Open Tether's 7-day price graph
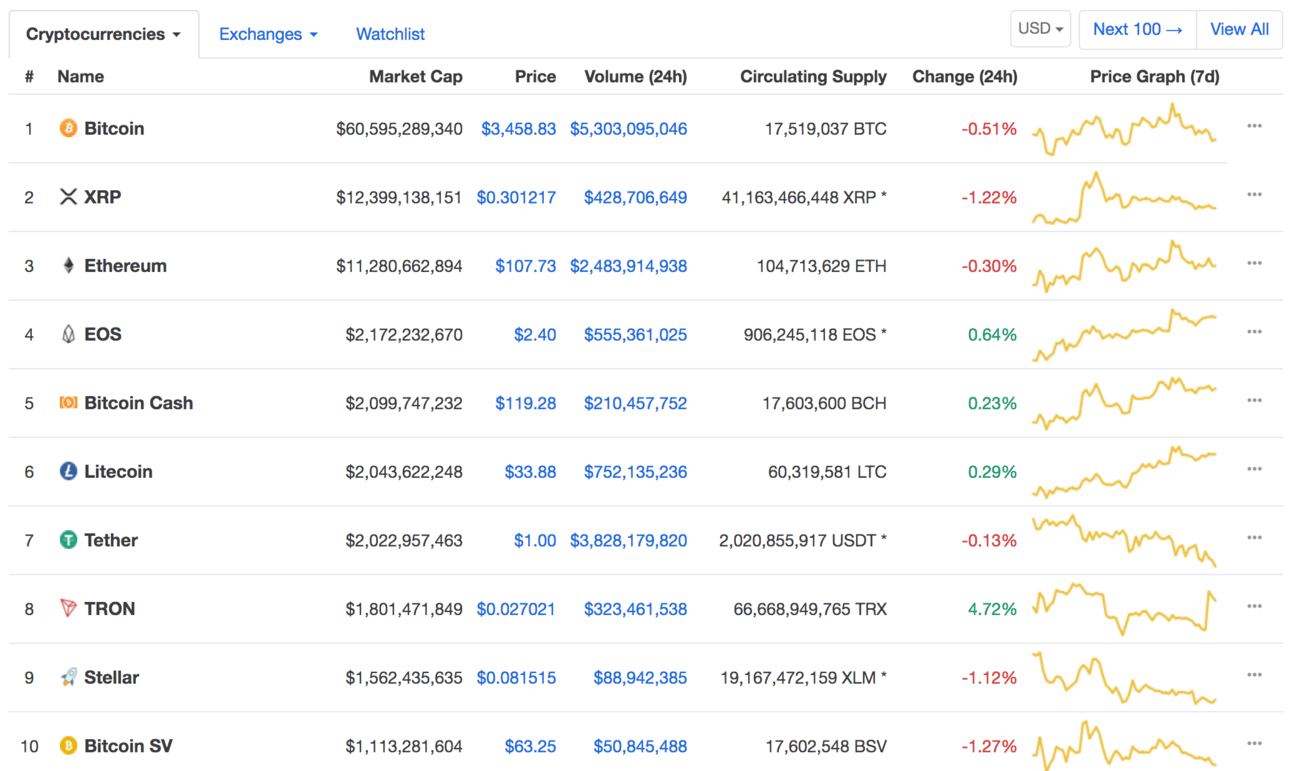1292x771 pixels. [1125, 541]
